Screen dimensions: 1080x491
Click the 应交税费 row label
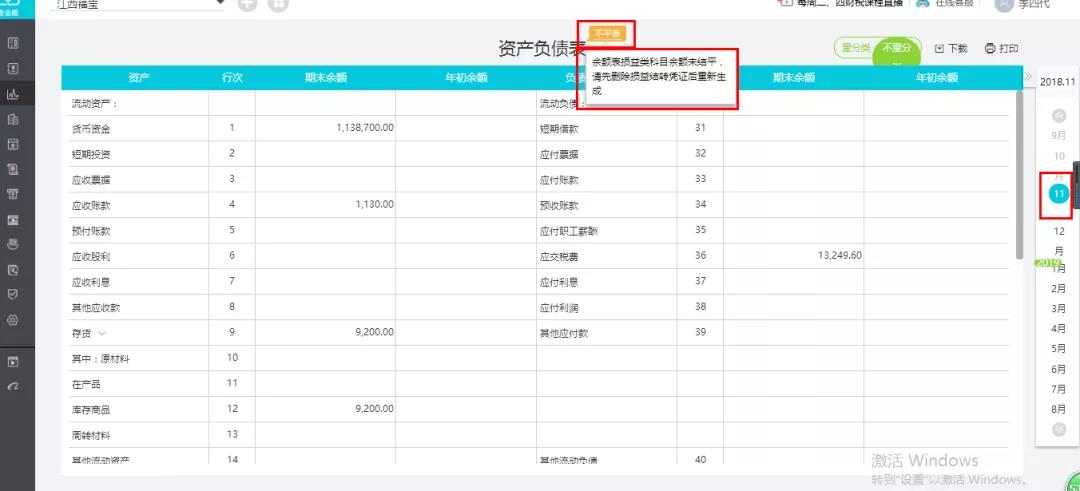pyautogui.click(x=559, y=257)
